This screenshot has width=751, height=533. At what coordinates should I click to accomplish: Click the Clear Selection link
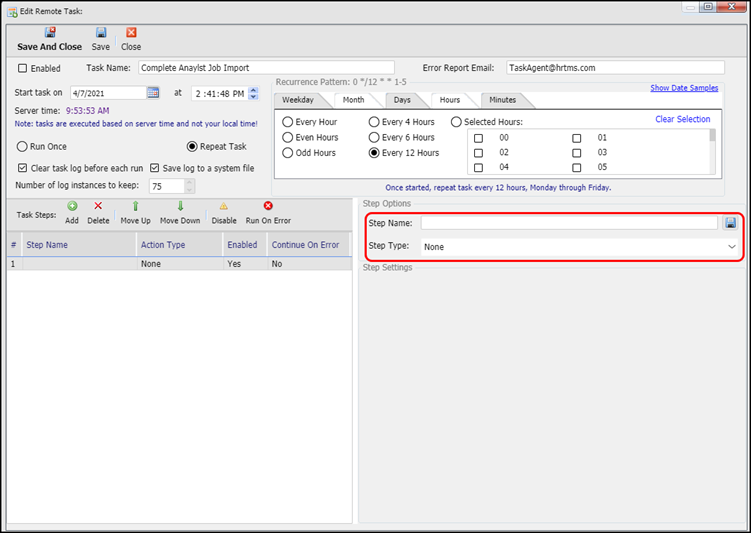(x=683, y=119)
